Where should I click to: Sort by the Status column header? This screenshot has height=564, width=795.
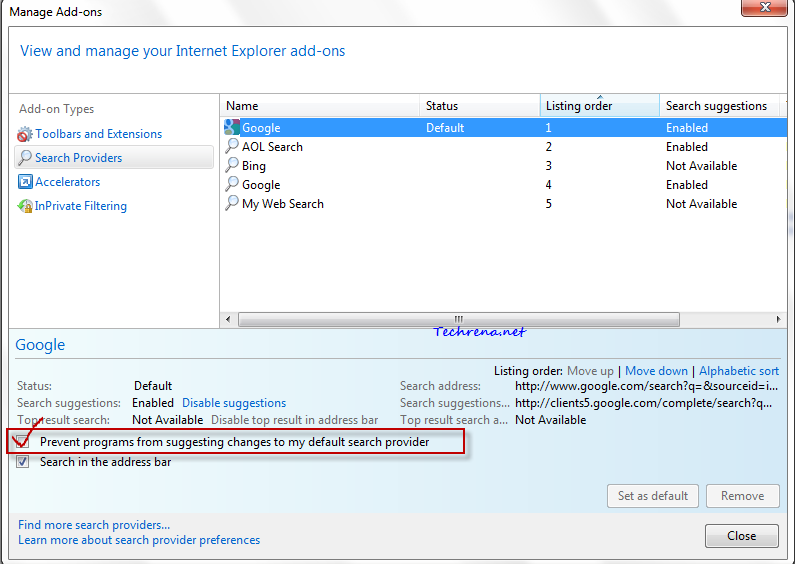(480, 105)
